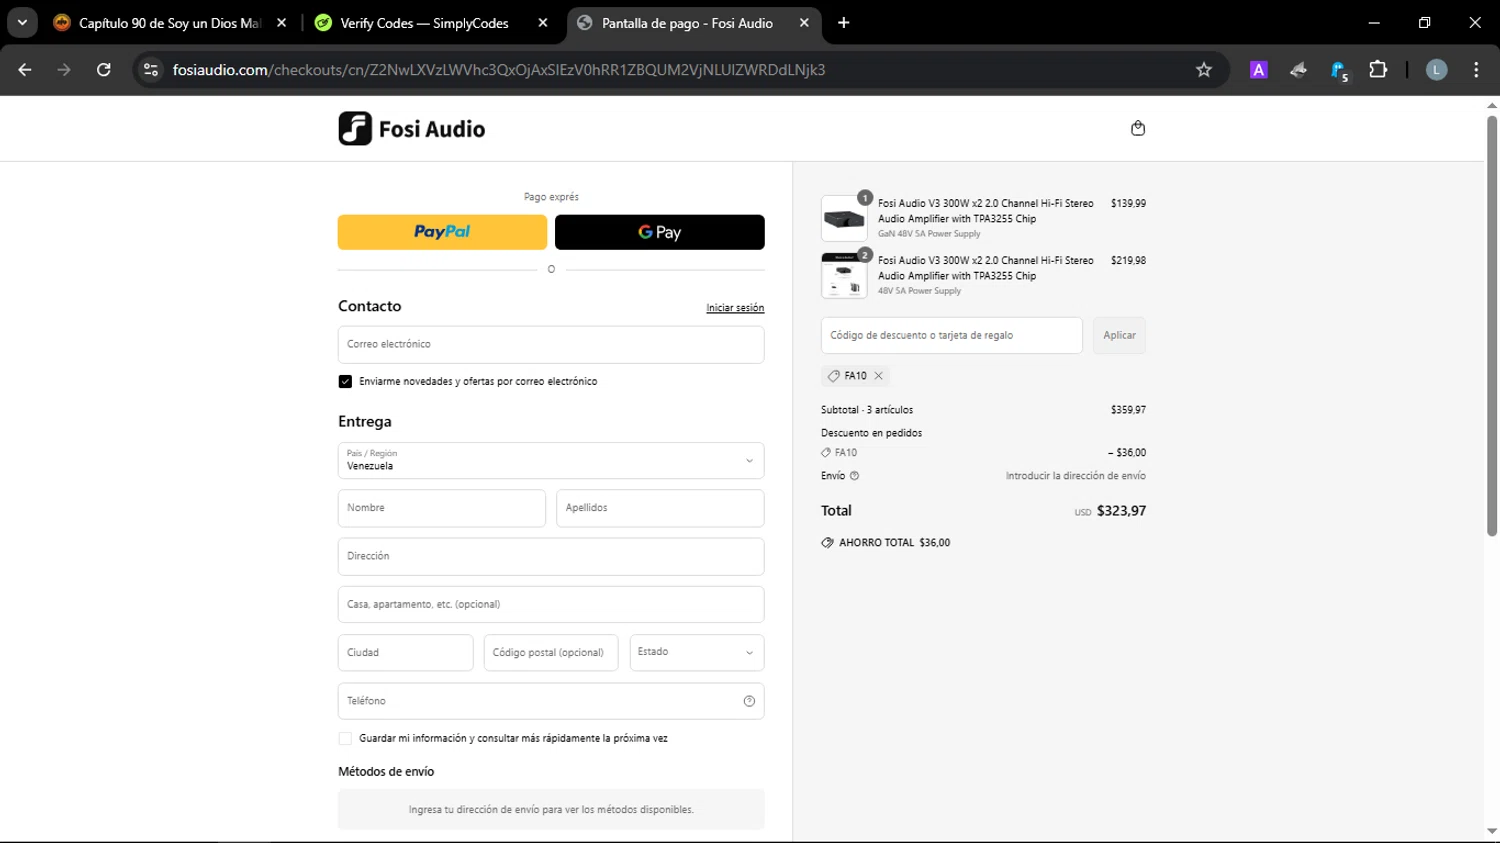The height and width of the screenshot is (843, 1500).
Task: Open site information icon in address bar
Action: pyautogui.click(x=151, y=70)
